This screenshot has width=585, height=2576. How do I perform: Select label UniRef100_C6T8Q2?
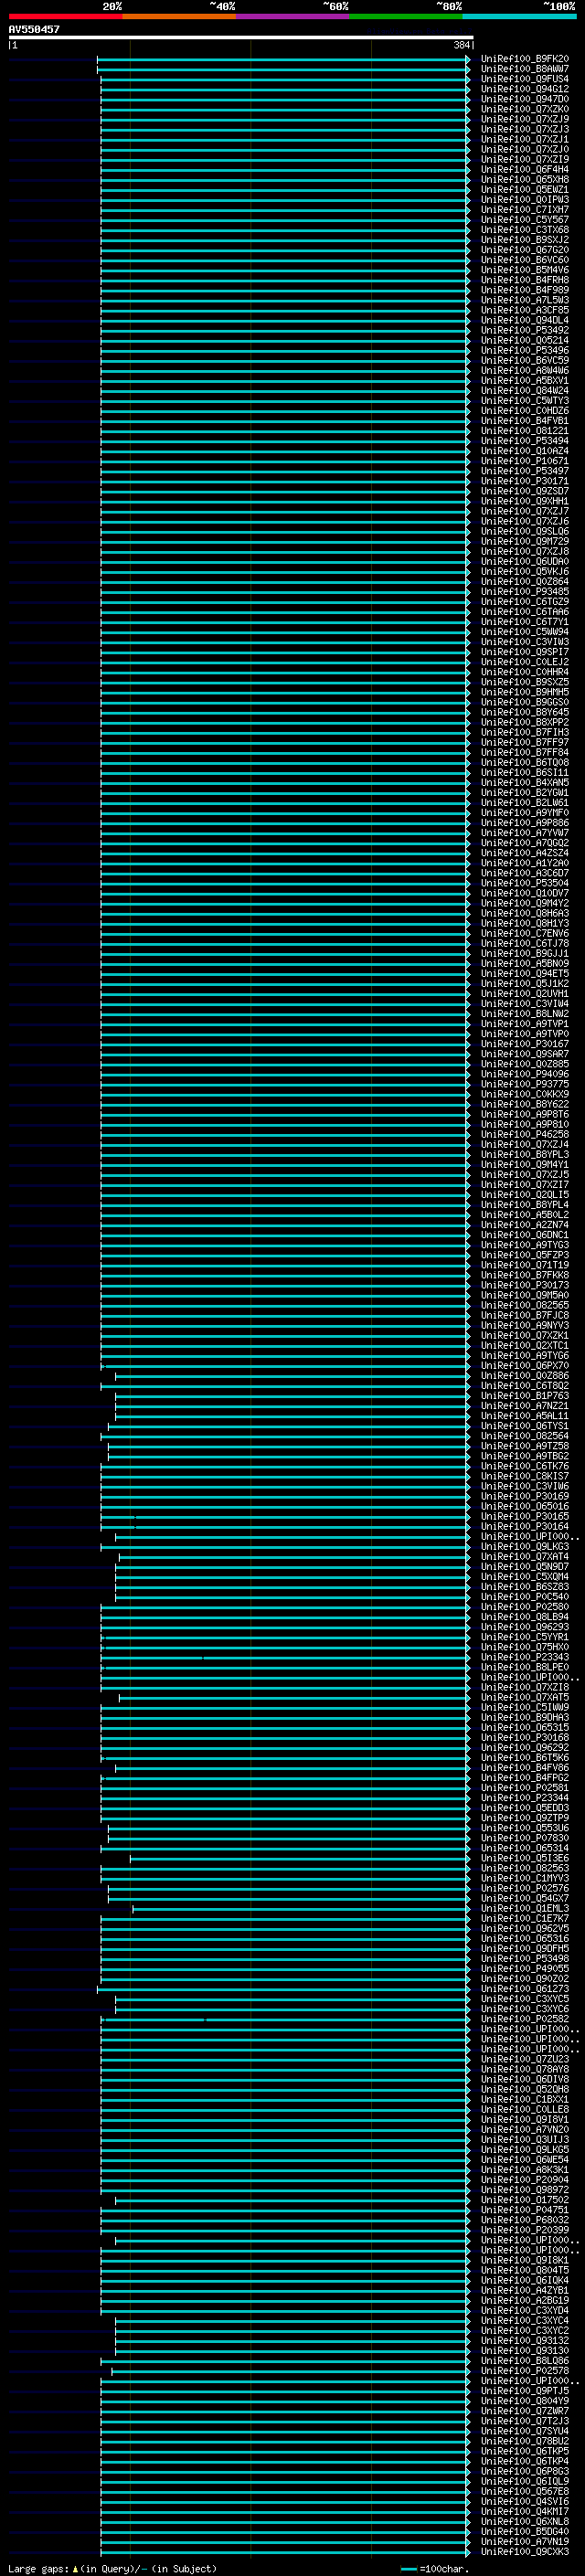[x=524, y=1386]
